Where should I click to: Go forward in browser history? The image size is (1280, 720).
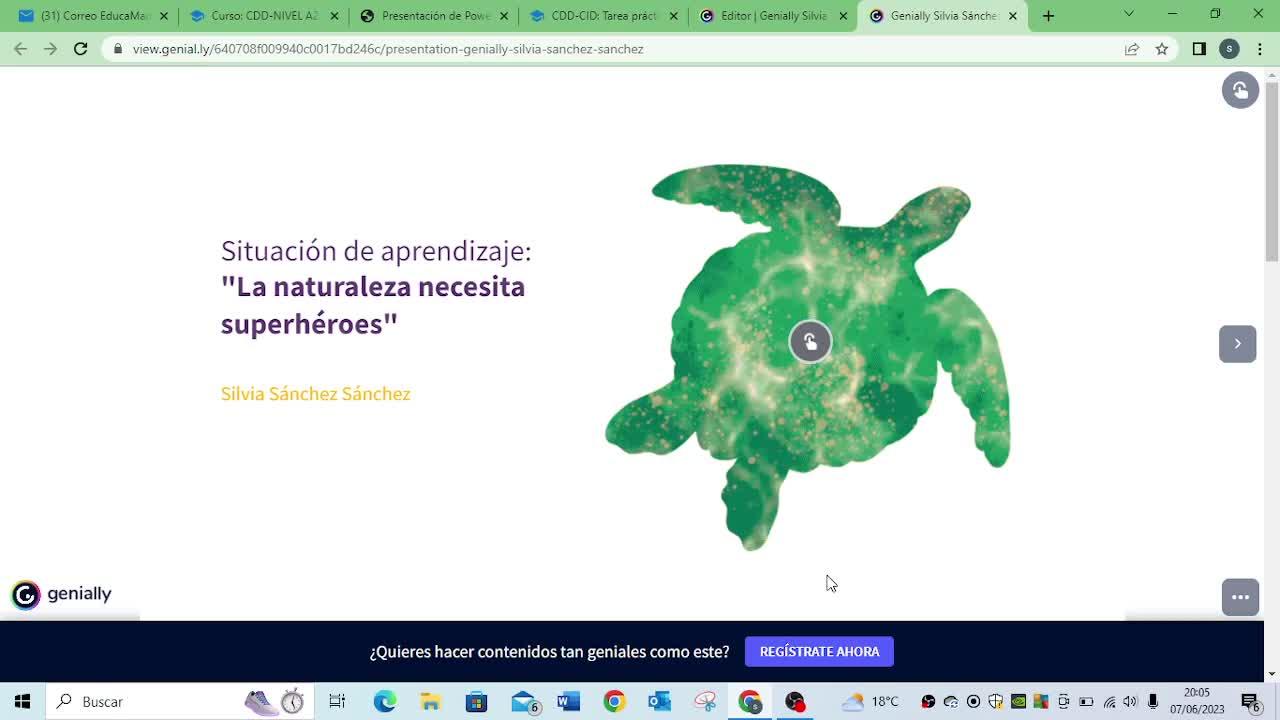(x=51, y=49)
